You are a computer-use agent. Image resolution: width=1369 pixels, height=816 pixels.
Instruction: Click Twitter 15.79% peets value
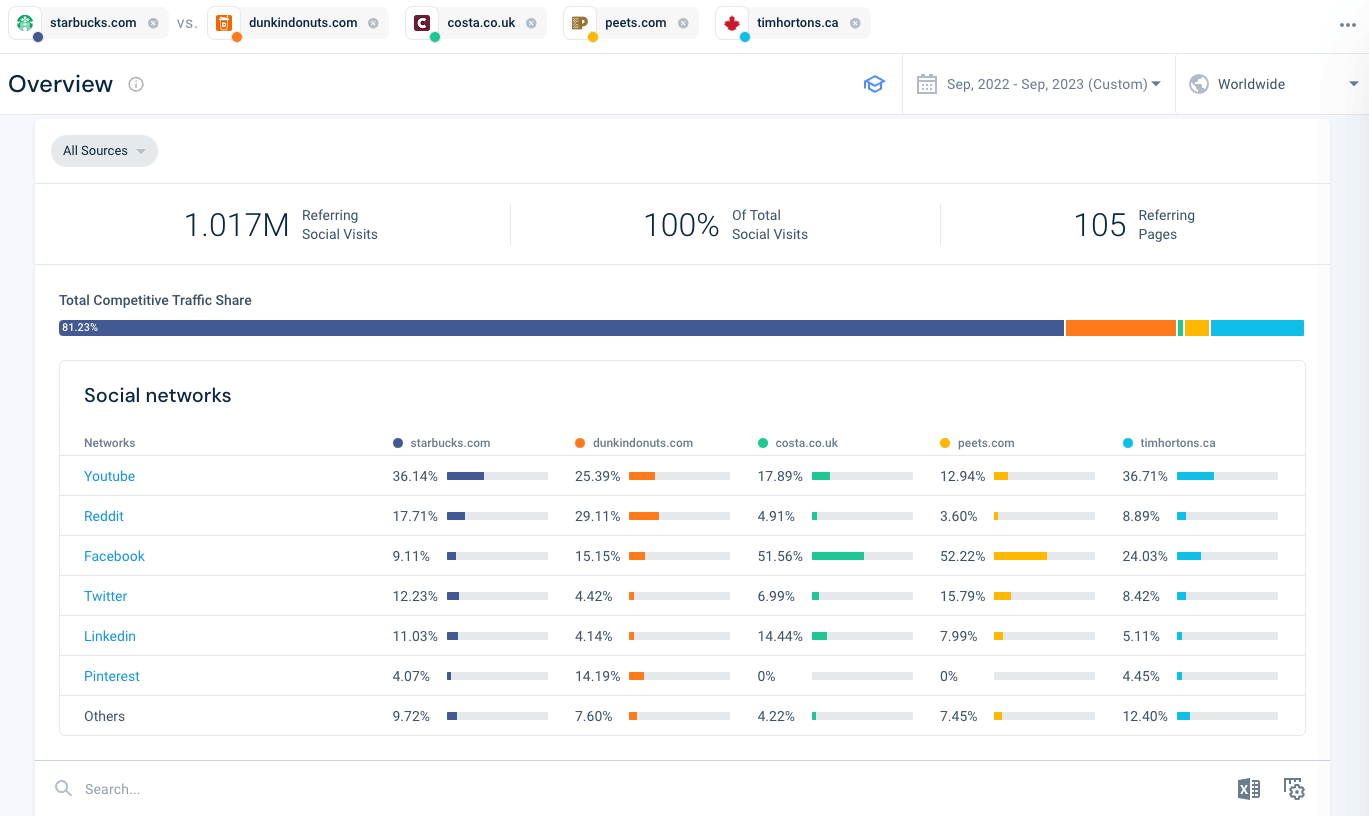(x=962, y=596)
